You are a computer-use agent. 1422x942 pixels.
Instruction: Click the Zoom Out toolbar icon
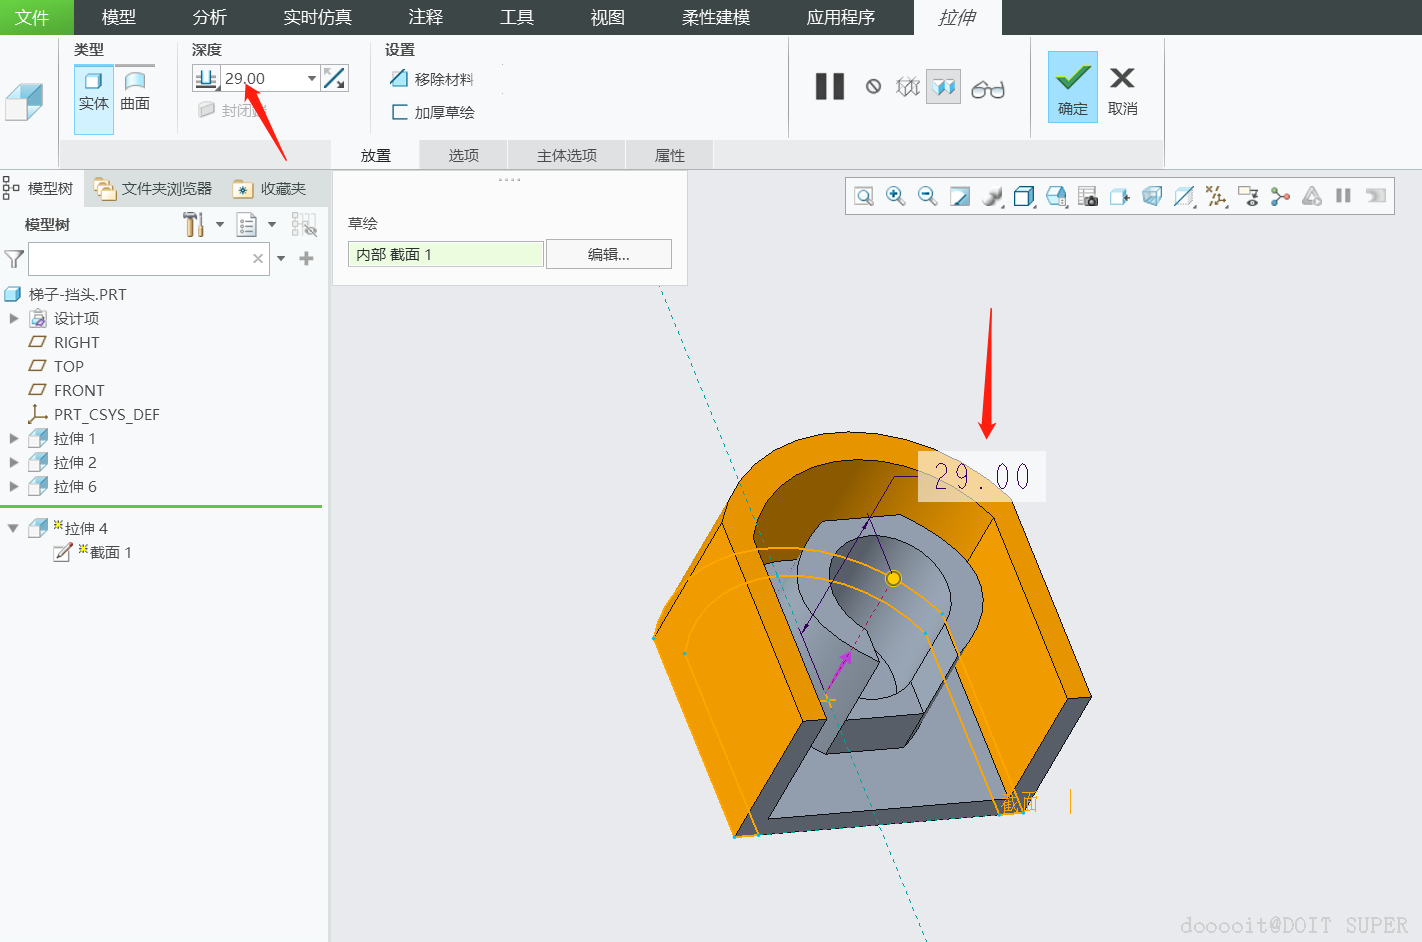[x=928, y=197]
